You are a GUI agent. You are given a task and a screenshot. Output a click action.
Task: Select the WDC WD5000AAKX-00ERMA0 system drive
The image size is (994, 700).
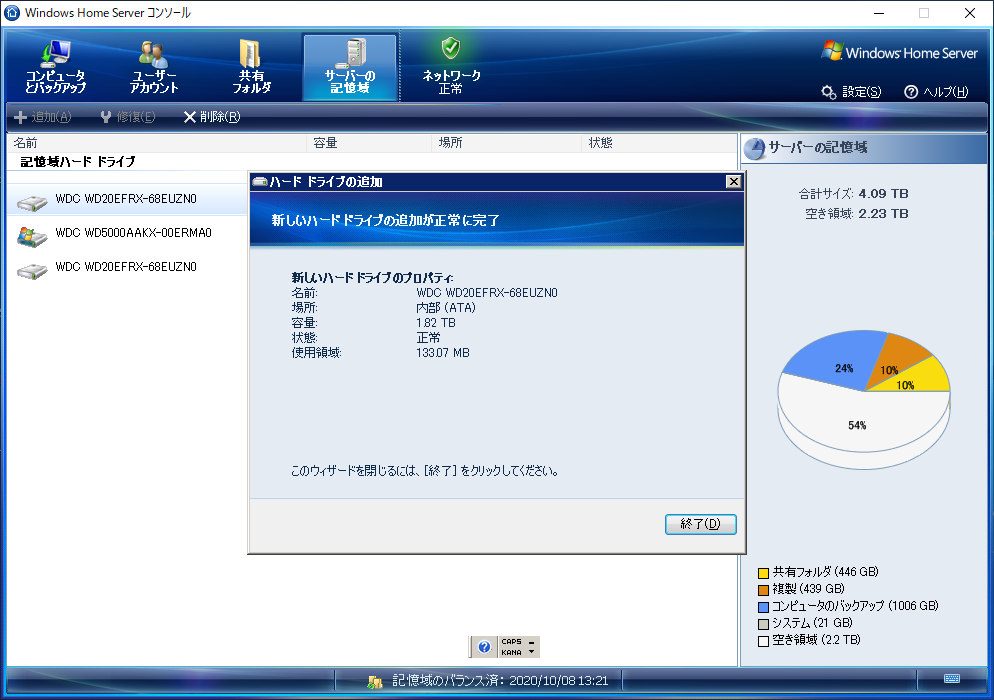tap(127, 233)
